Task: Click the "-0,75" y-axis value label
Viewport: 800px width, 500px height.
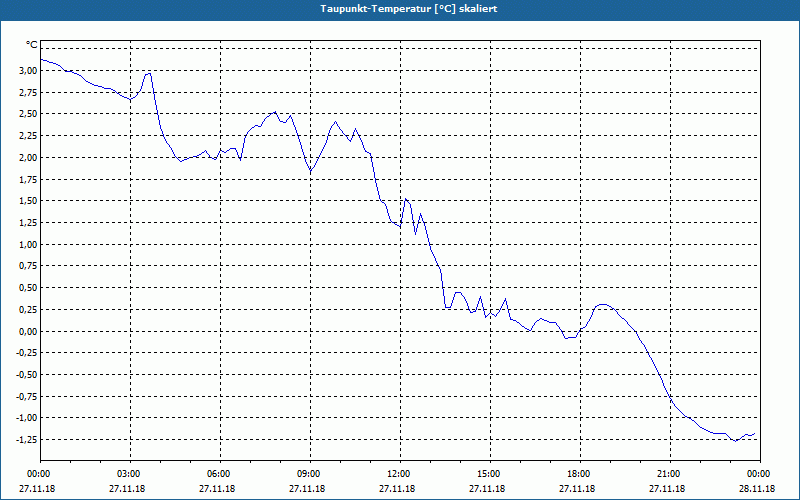Action: click(x=28, y=396)
